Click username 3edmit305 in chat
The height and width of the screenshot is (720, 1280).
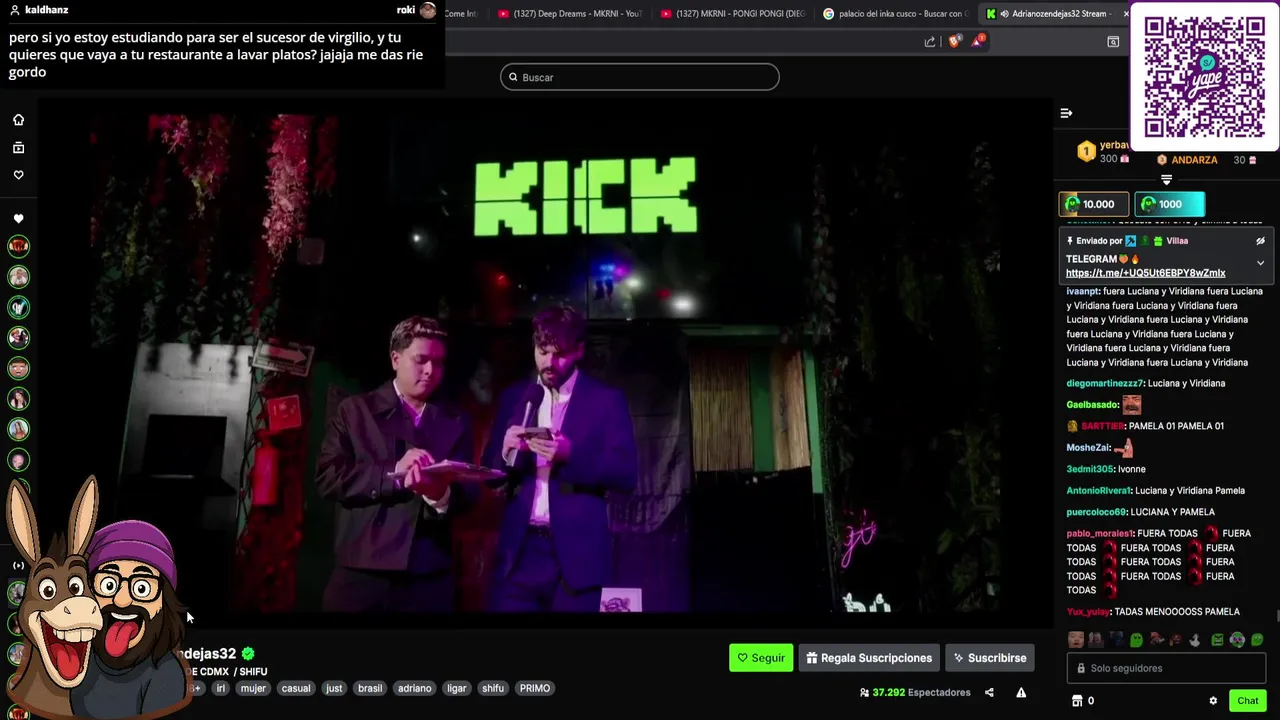[1089, 469]
